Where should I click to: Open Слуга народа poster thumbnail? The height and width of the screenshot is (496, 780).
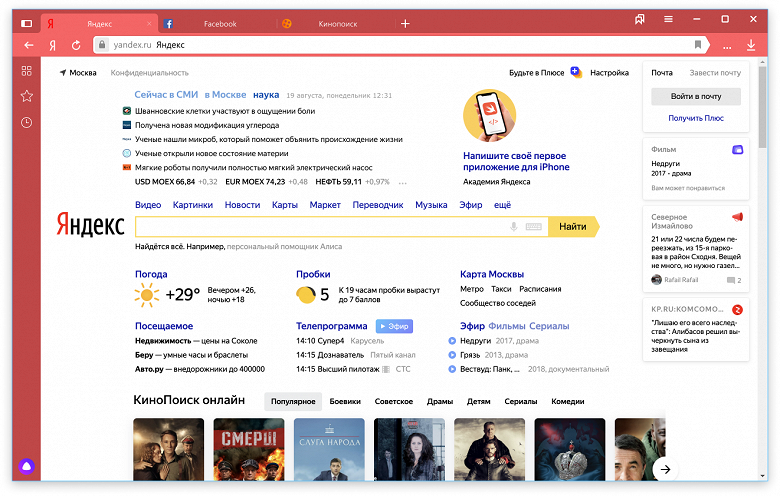[329, 449]
